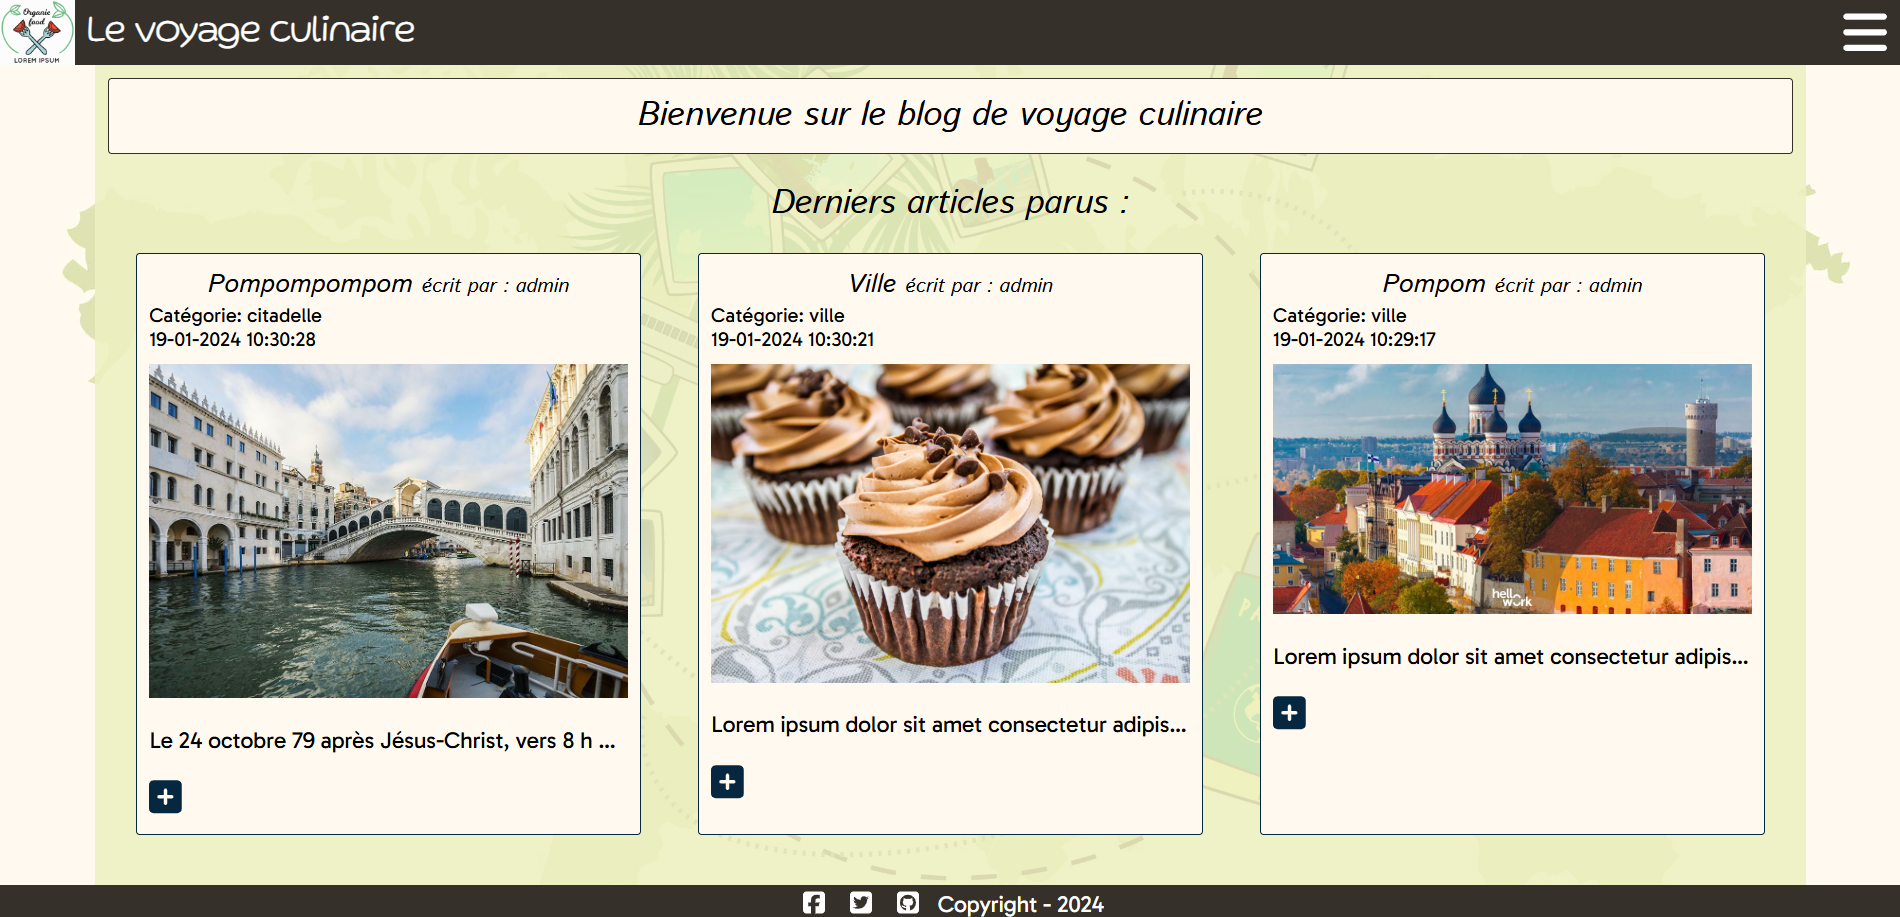Click the site title Le voyage culinaire

249,30
